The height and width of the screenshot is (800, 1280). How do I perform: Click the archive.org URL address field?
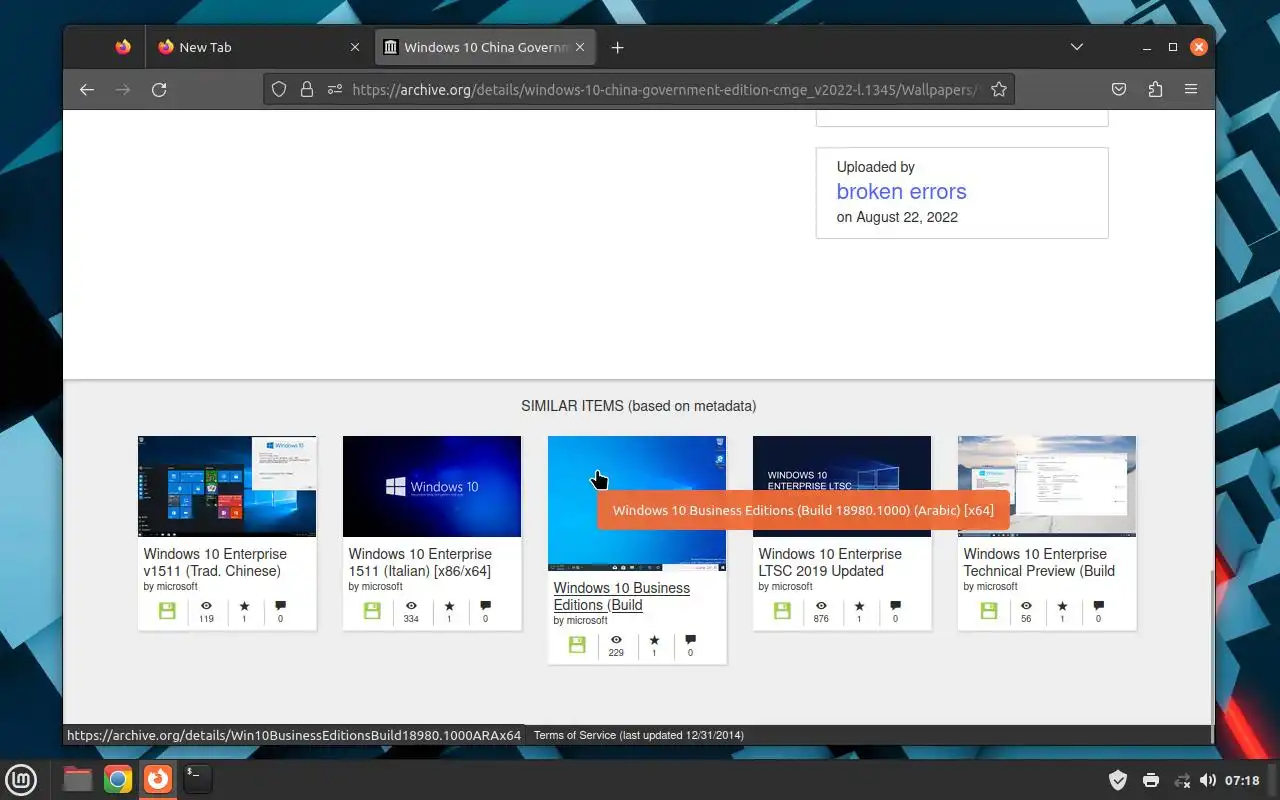click(664, 89)
